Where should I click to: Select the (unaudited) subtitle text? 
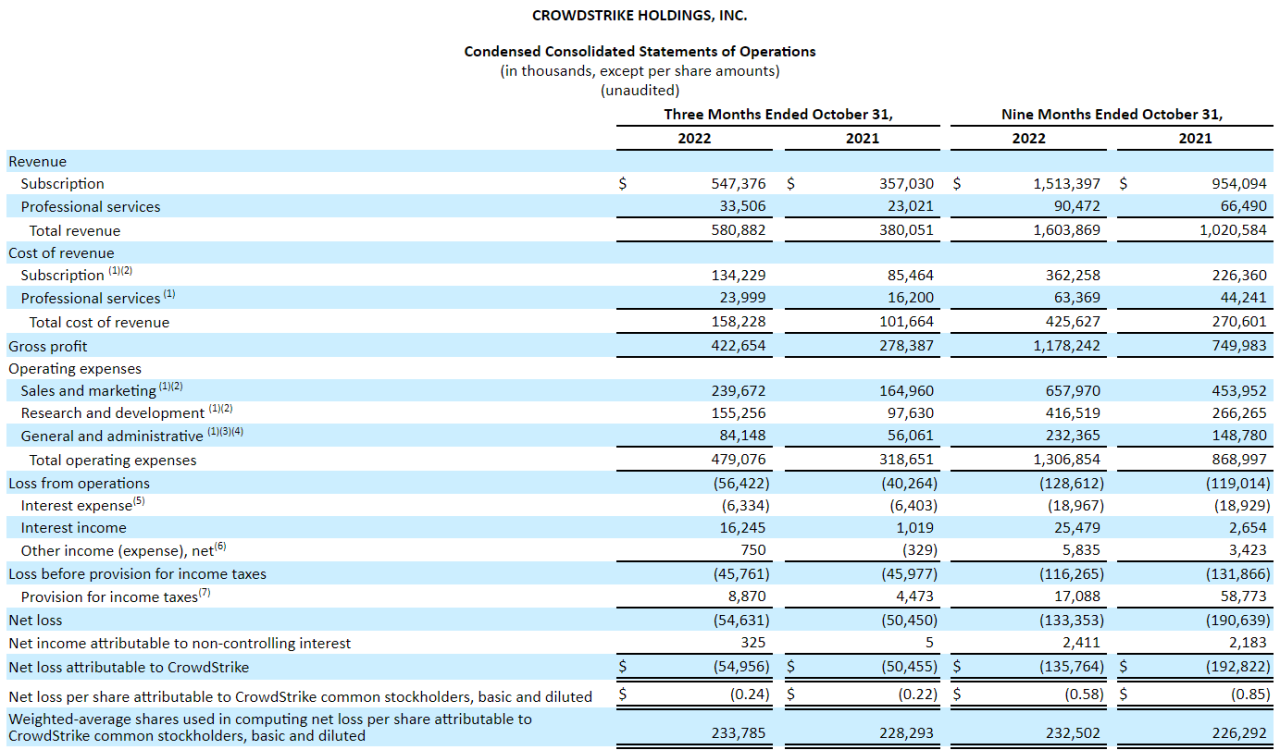pos(640,90)
